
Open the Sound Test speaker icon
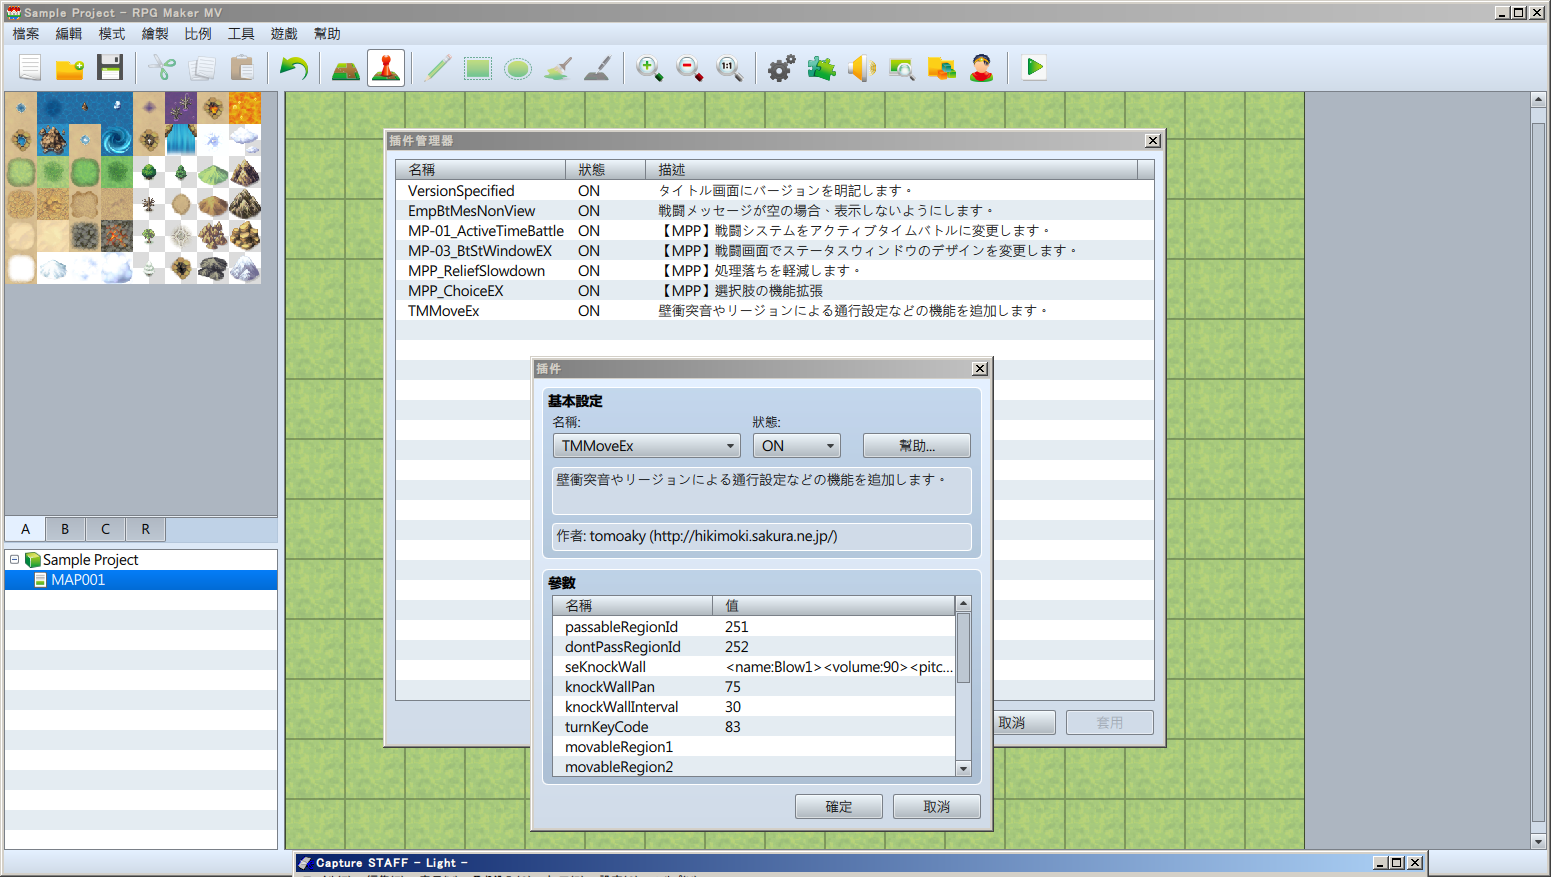point(862,68)
